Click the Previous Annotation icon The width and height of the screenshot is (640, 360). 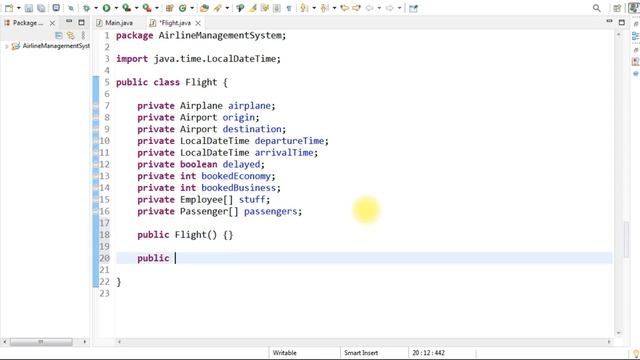click(x=324, y=8)
